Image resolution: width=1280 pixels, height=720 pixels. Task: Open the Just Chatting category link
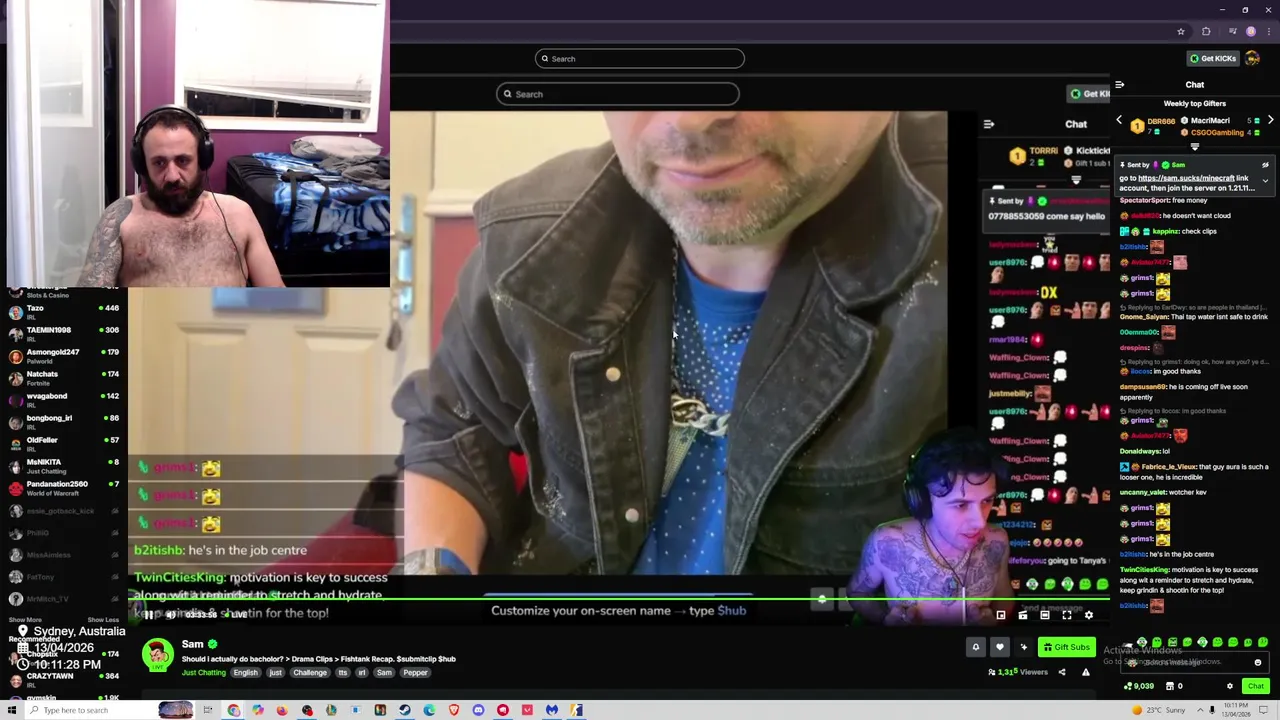204,673
